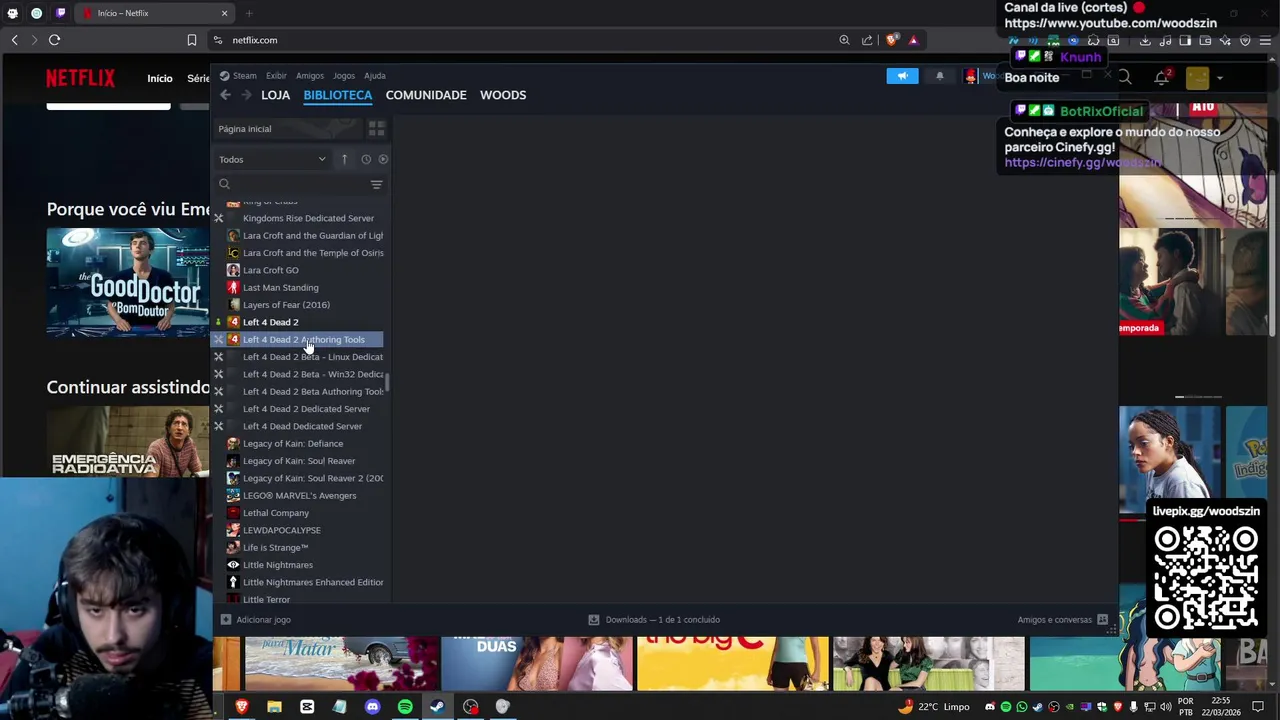Viewport: 1280px width, 720px height.
Task: Select Lethal Company
Action: click(x=300, y=513)
